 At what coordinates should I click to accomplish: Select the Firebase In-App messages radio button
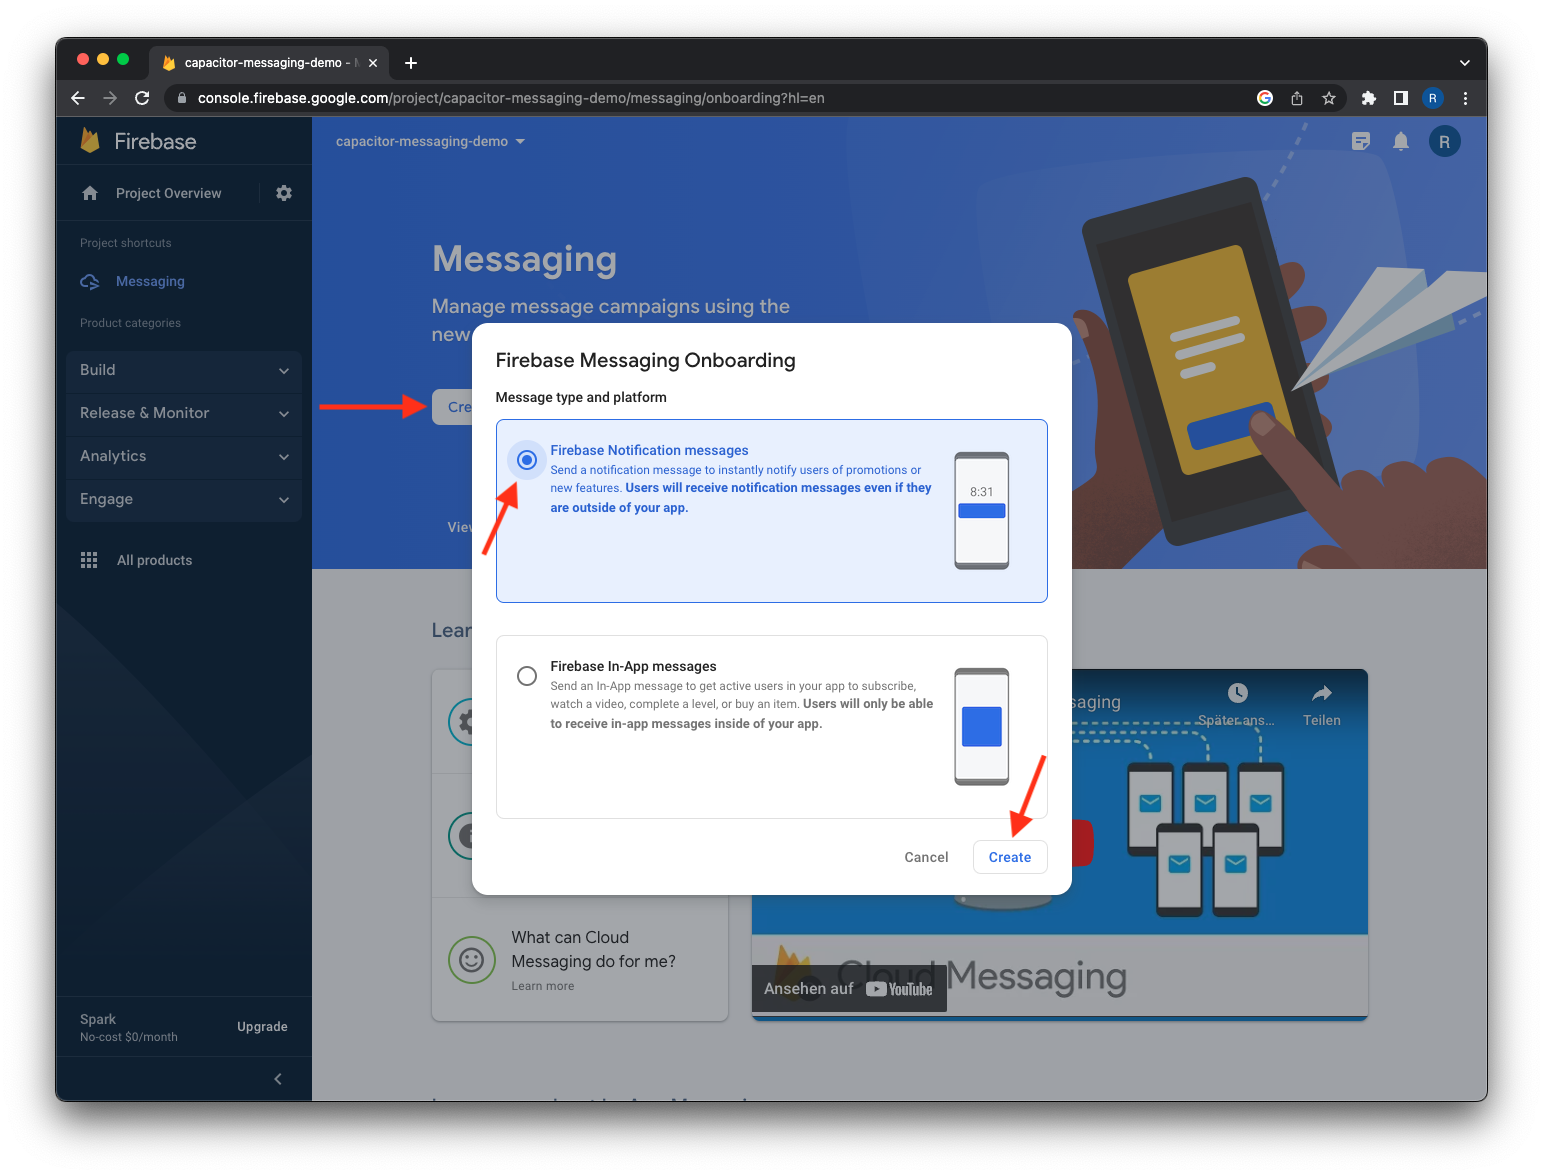tap(526, 675)
